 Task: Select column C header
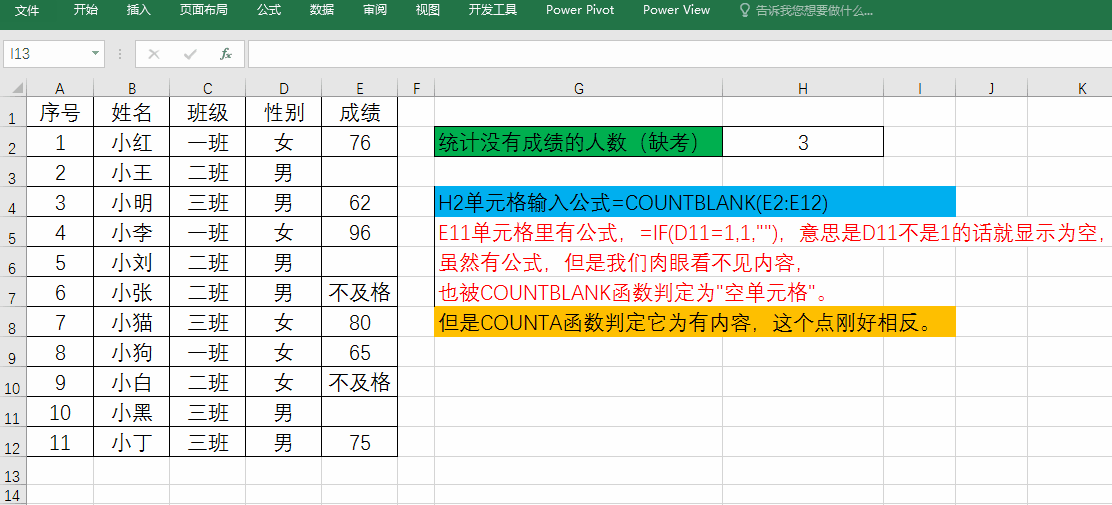[x=208, y=89]
